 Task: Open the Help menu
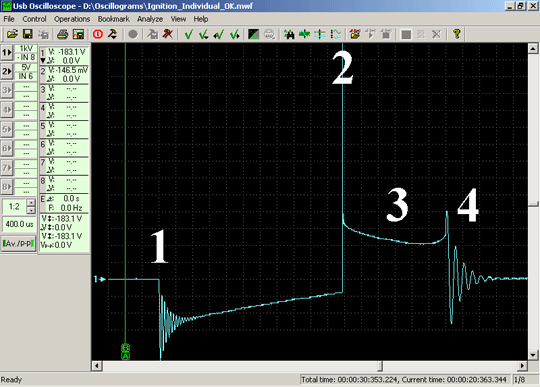pyautogui.click(x=201, y=19)
